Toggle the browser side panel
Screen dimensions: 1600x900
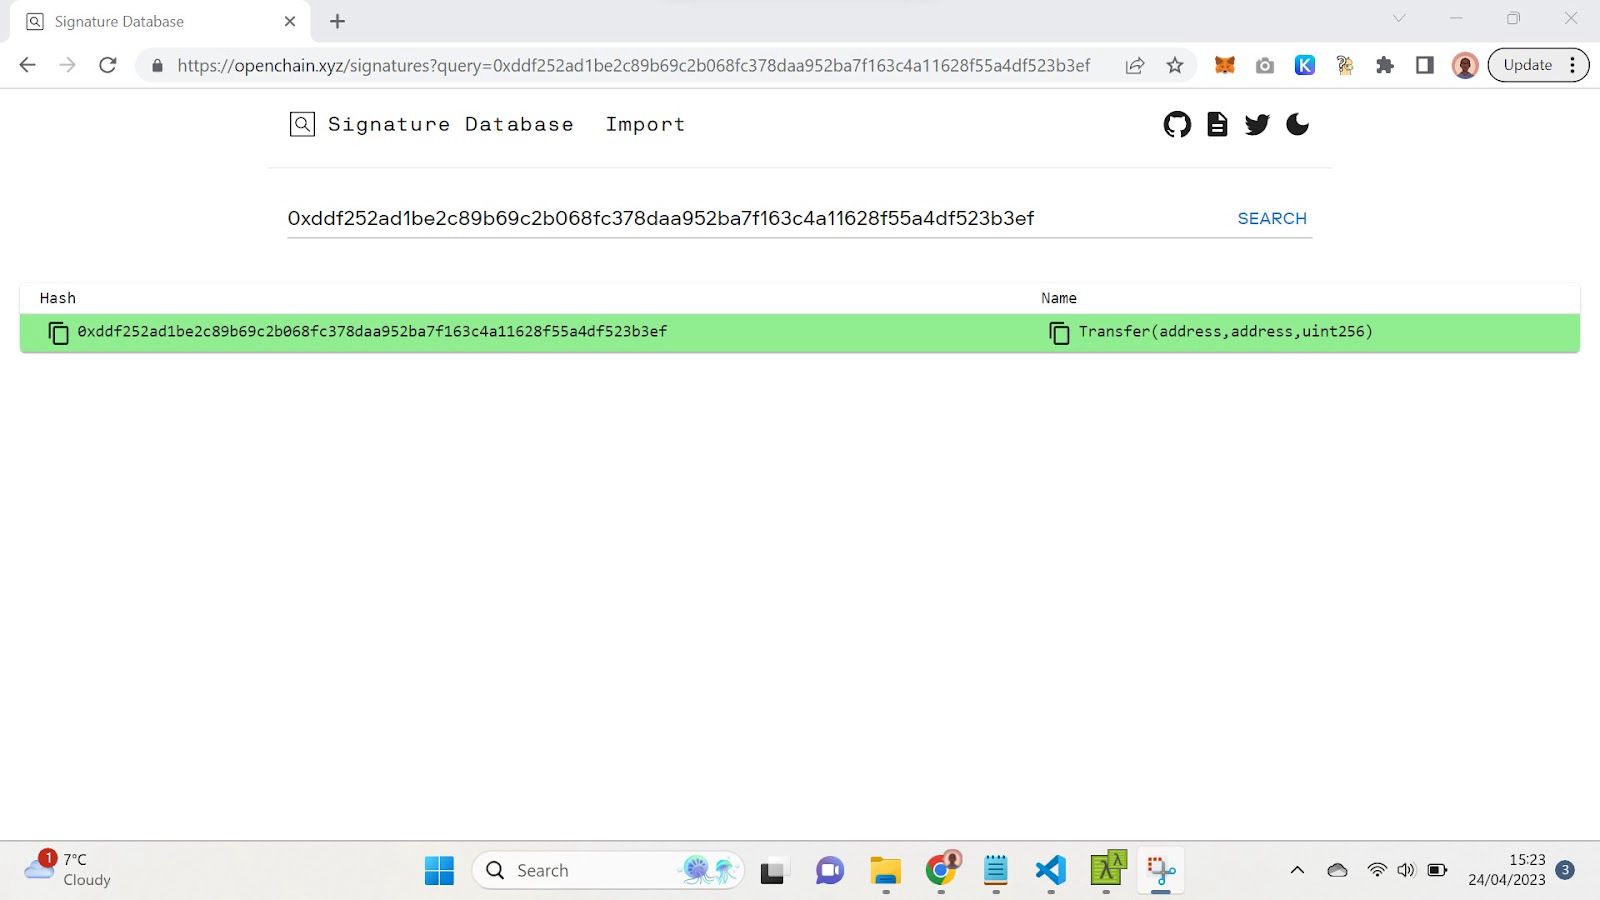pos(1425,65)
